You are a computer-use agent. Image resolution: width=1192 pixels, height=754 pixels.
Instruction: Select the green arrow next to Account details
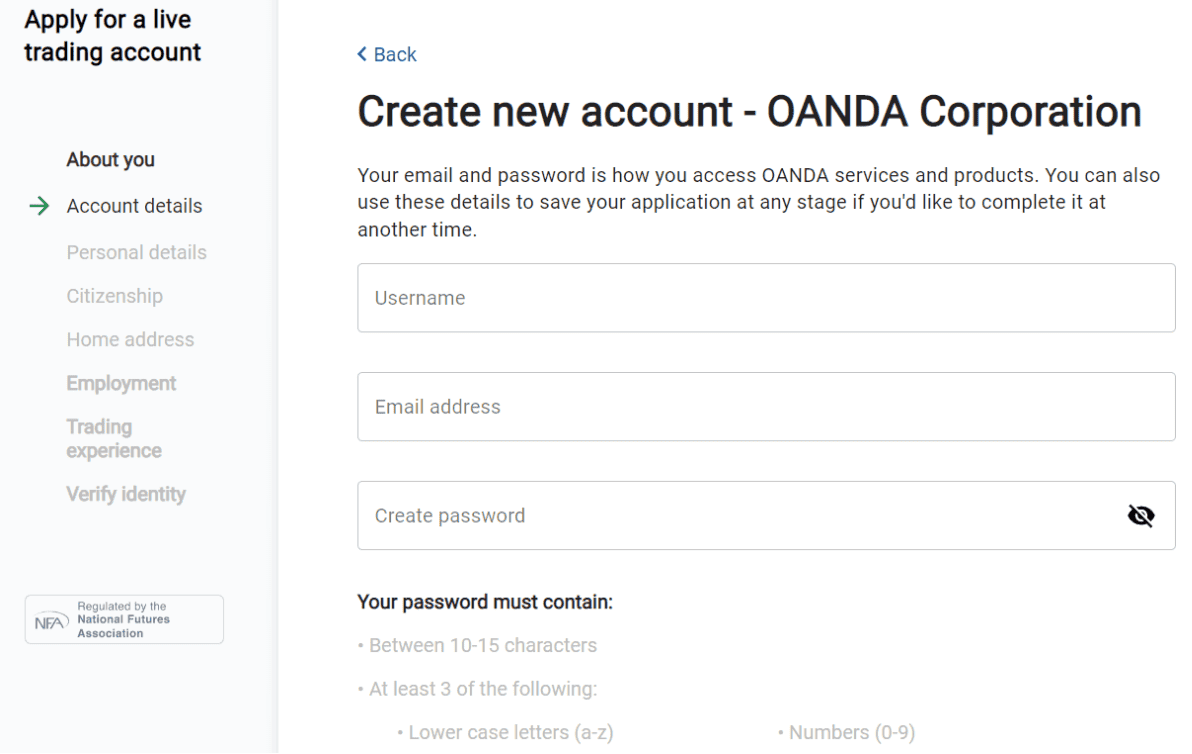[x=37, y=206]
